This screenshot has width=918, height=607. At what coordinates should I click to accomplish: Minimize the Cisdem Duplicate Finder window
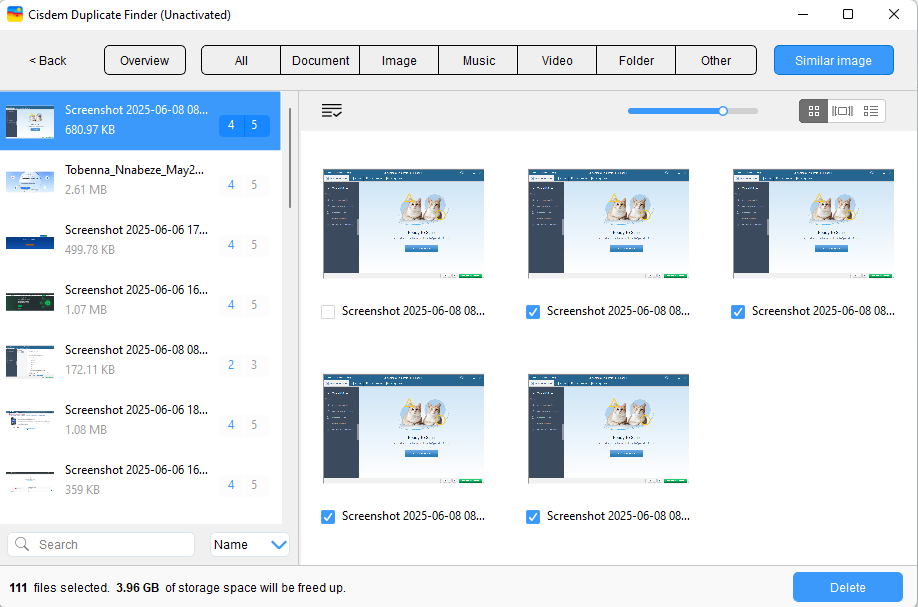[x=803, y=14]
